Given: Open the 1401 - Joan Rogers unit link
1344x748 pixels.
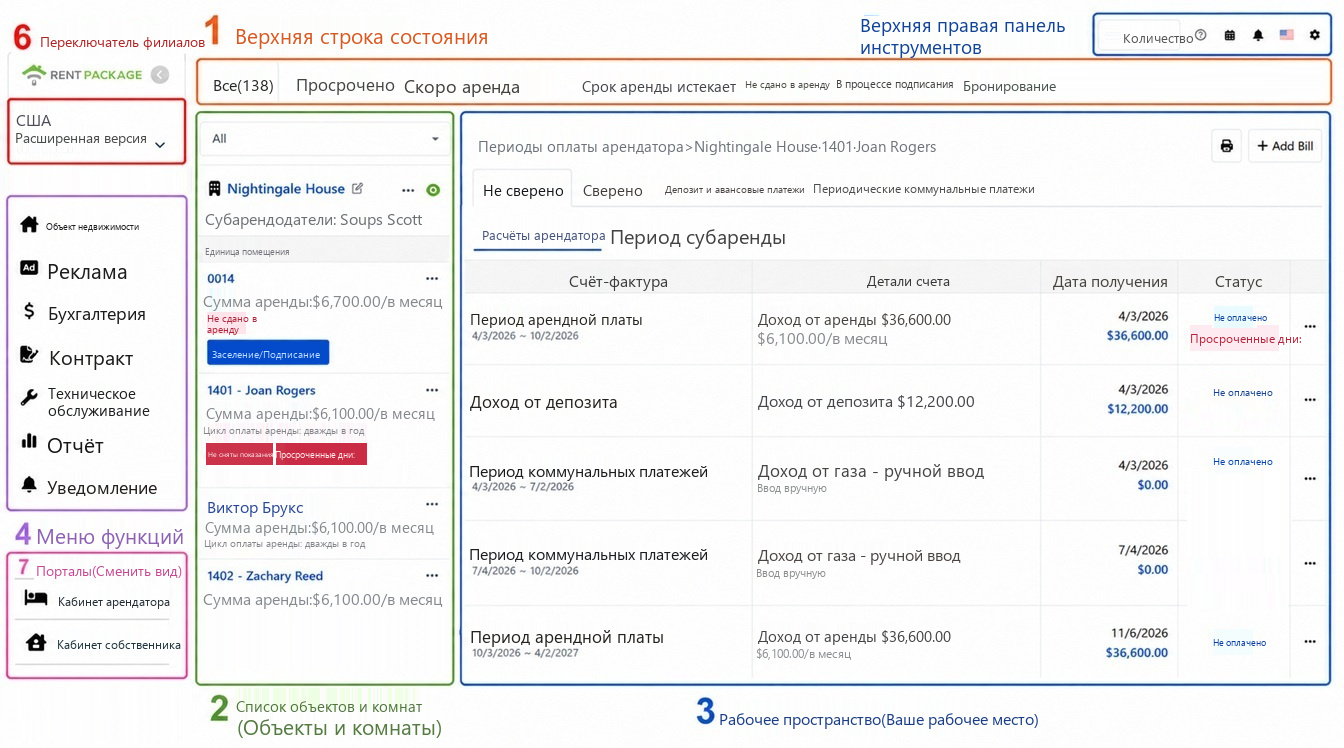Looking at the screenshot, I should [261, 391].
